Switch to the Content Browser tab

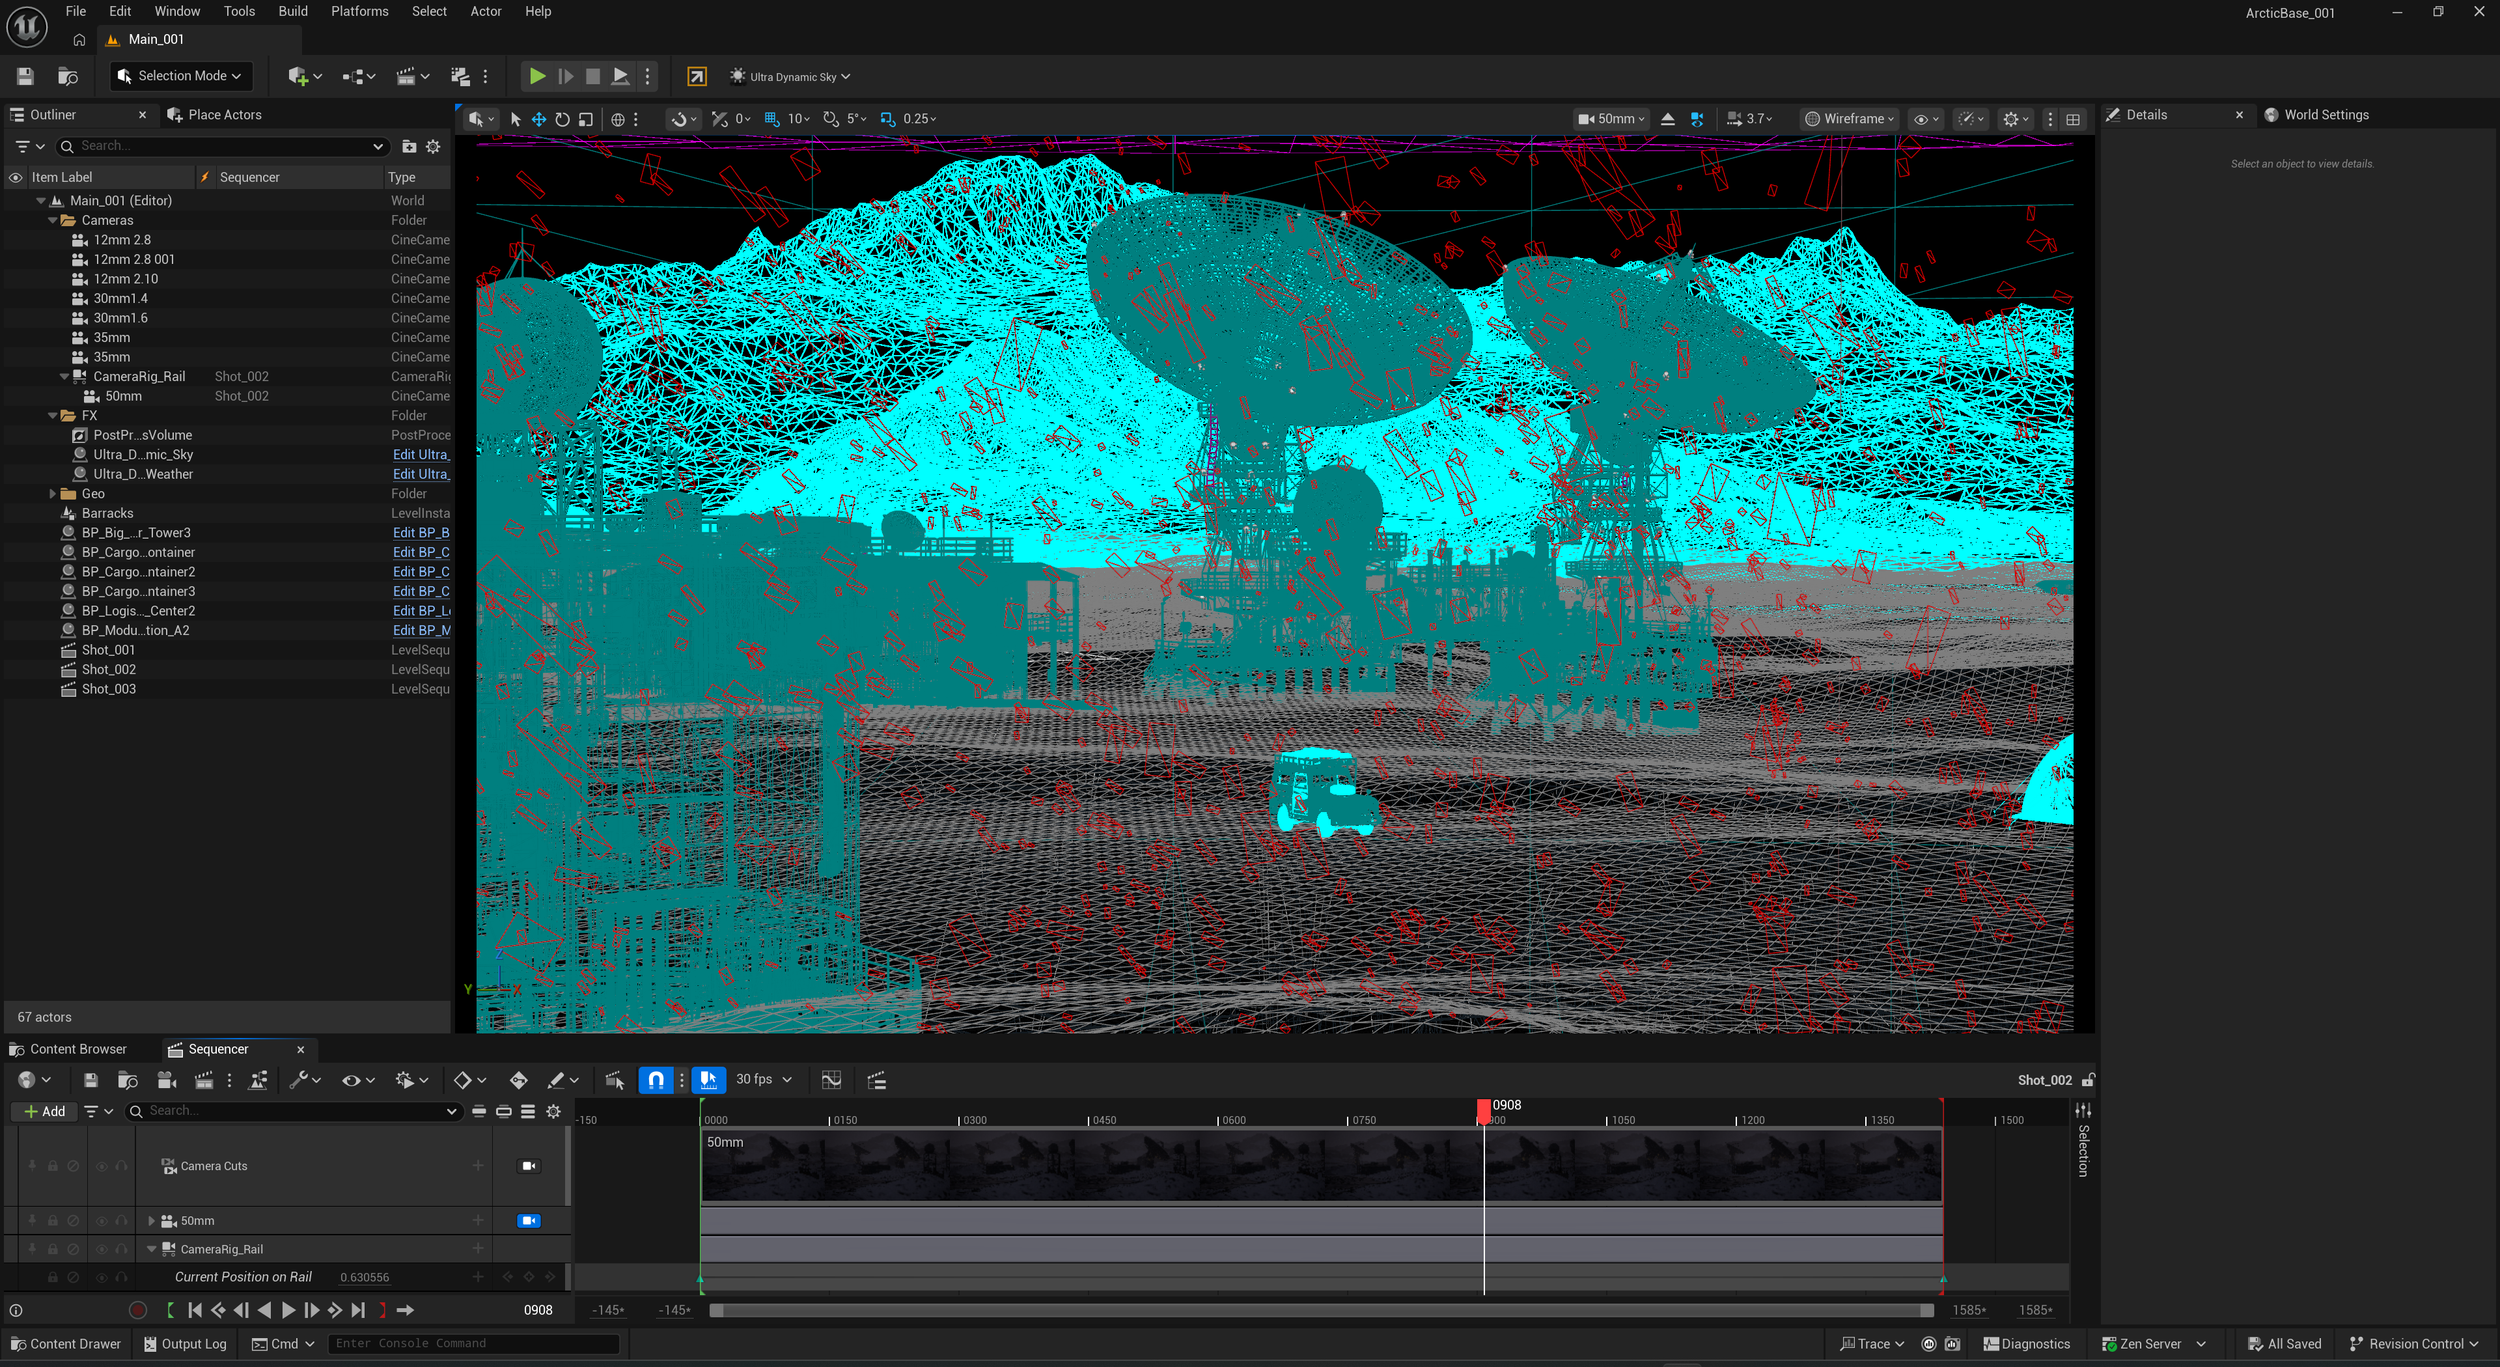pyautogui.click(x=69, y=1049)
